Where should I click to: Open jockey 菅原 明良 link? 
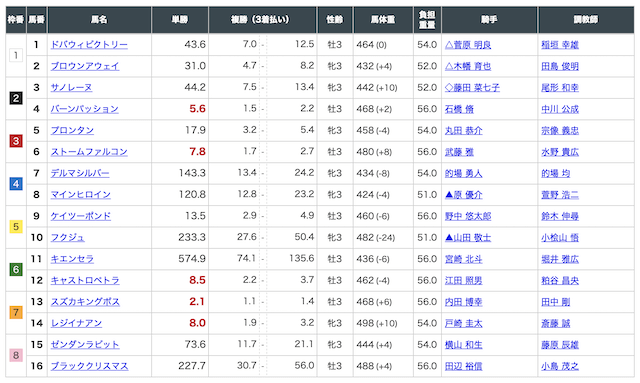tap(468, 45)
